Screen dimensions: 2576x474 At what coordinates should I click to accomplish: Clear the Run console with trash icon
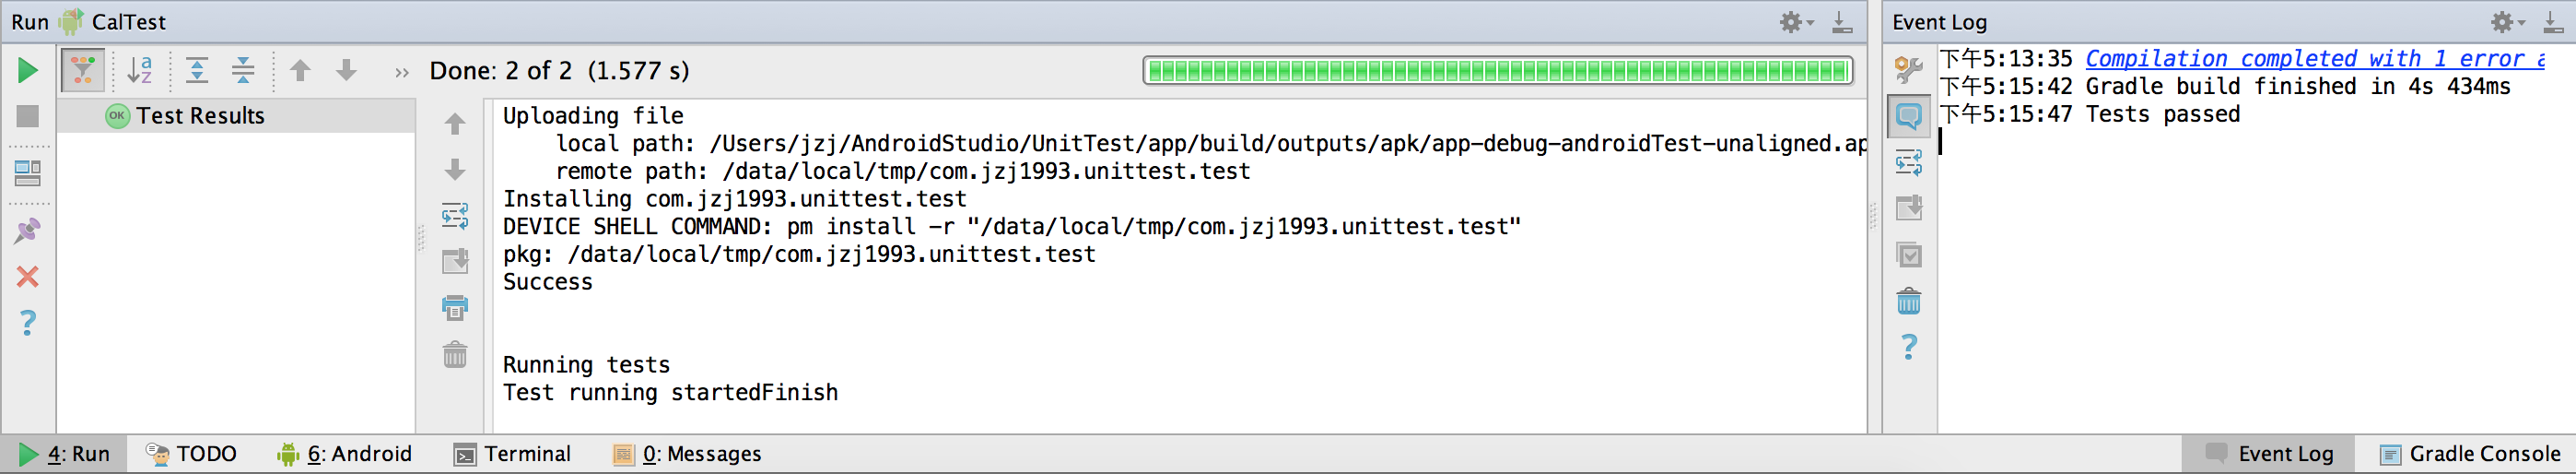(455, 355)
